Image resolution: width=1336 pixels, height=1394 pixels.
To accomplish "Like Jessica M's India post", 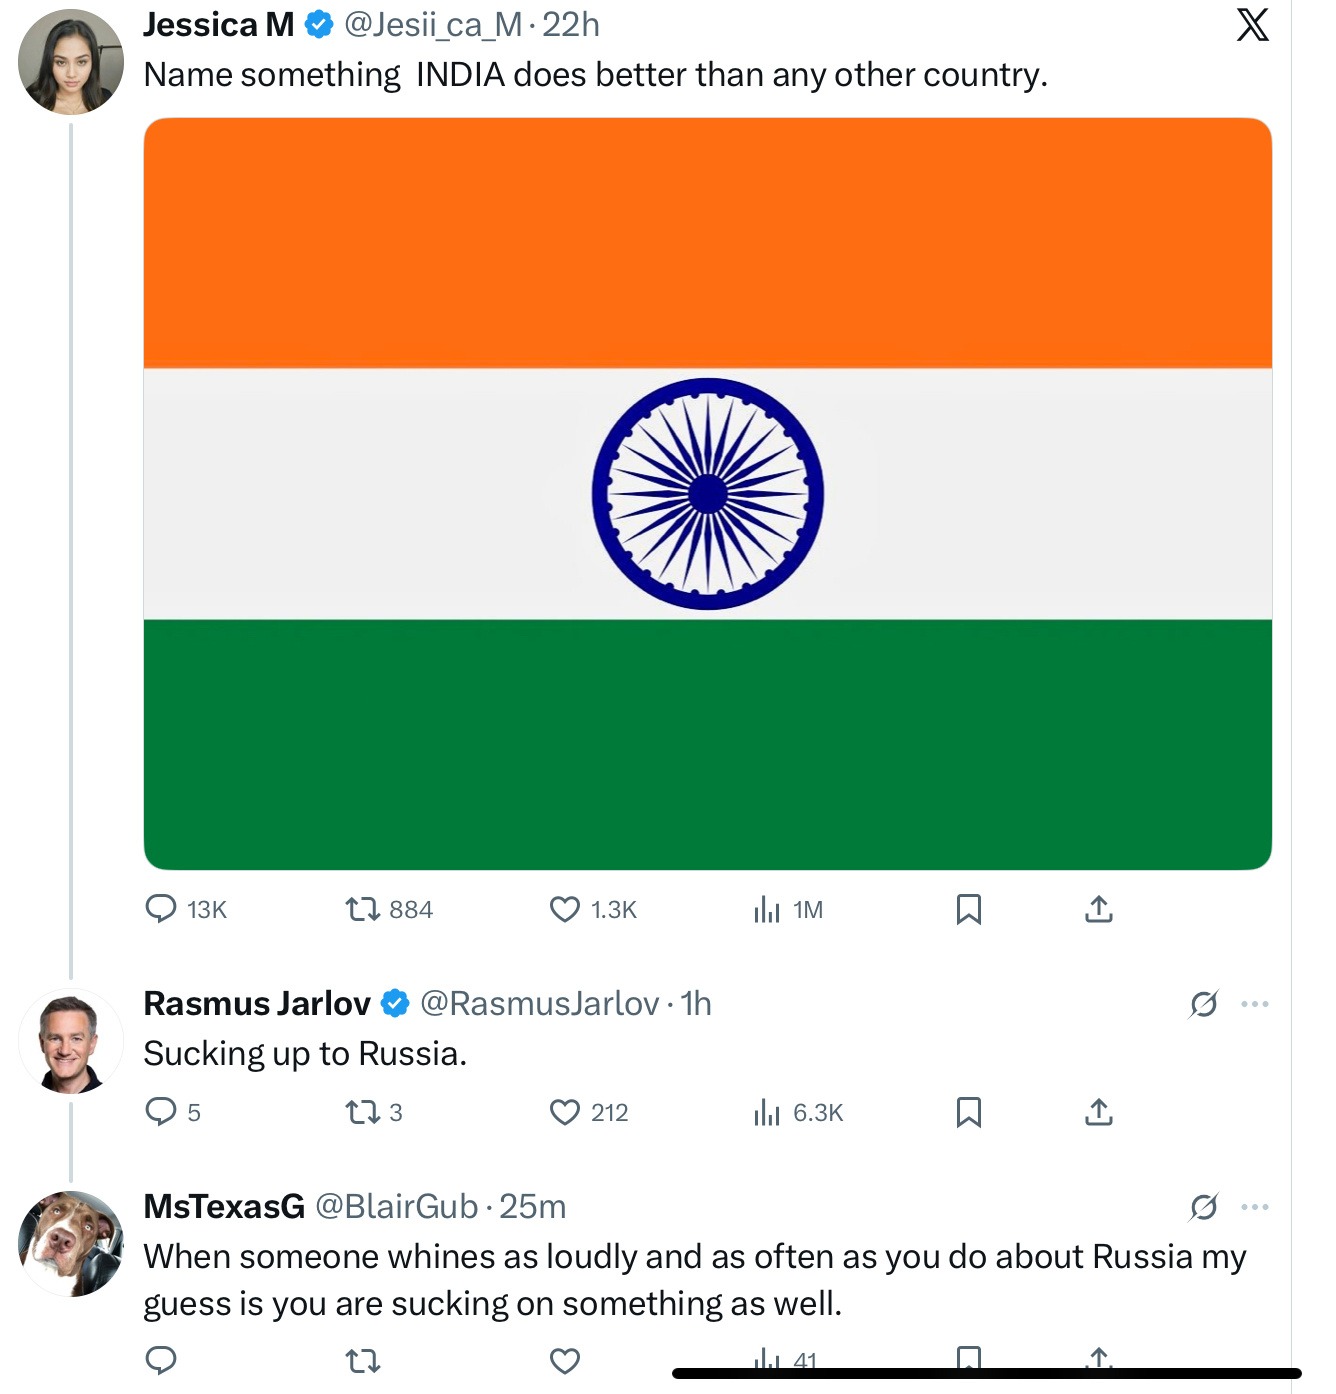I will point(565,909).
